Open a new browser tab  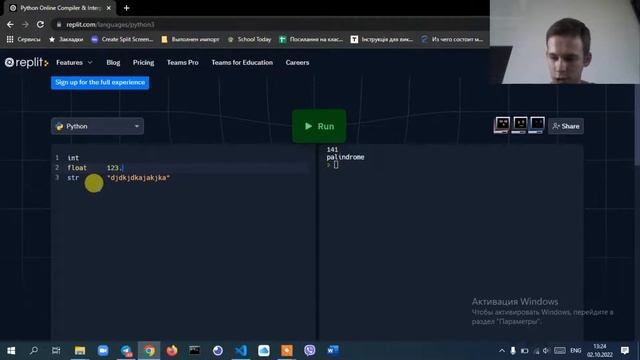click(127, 8)
